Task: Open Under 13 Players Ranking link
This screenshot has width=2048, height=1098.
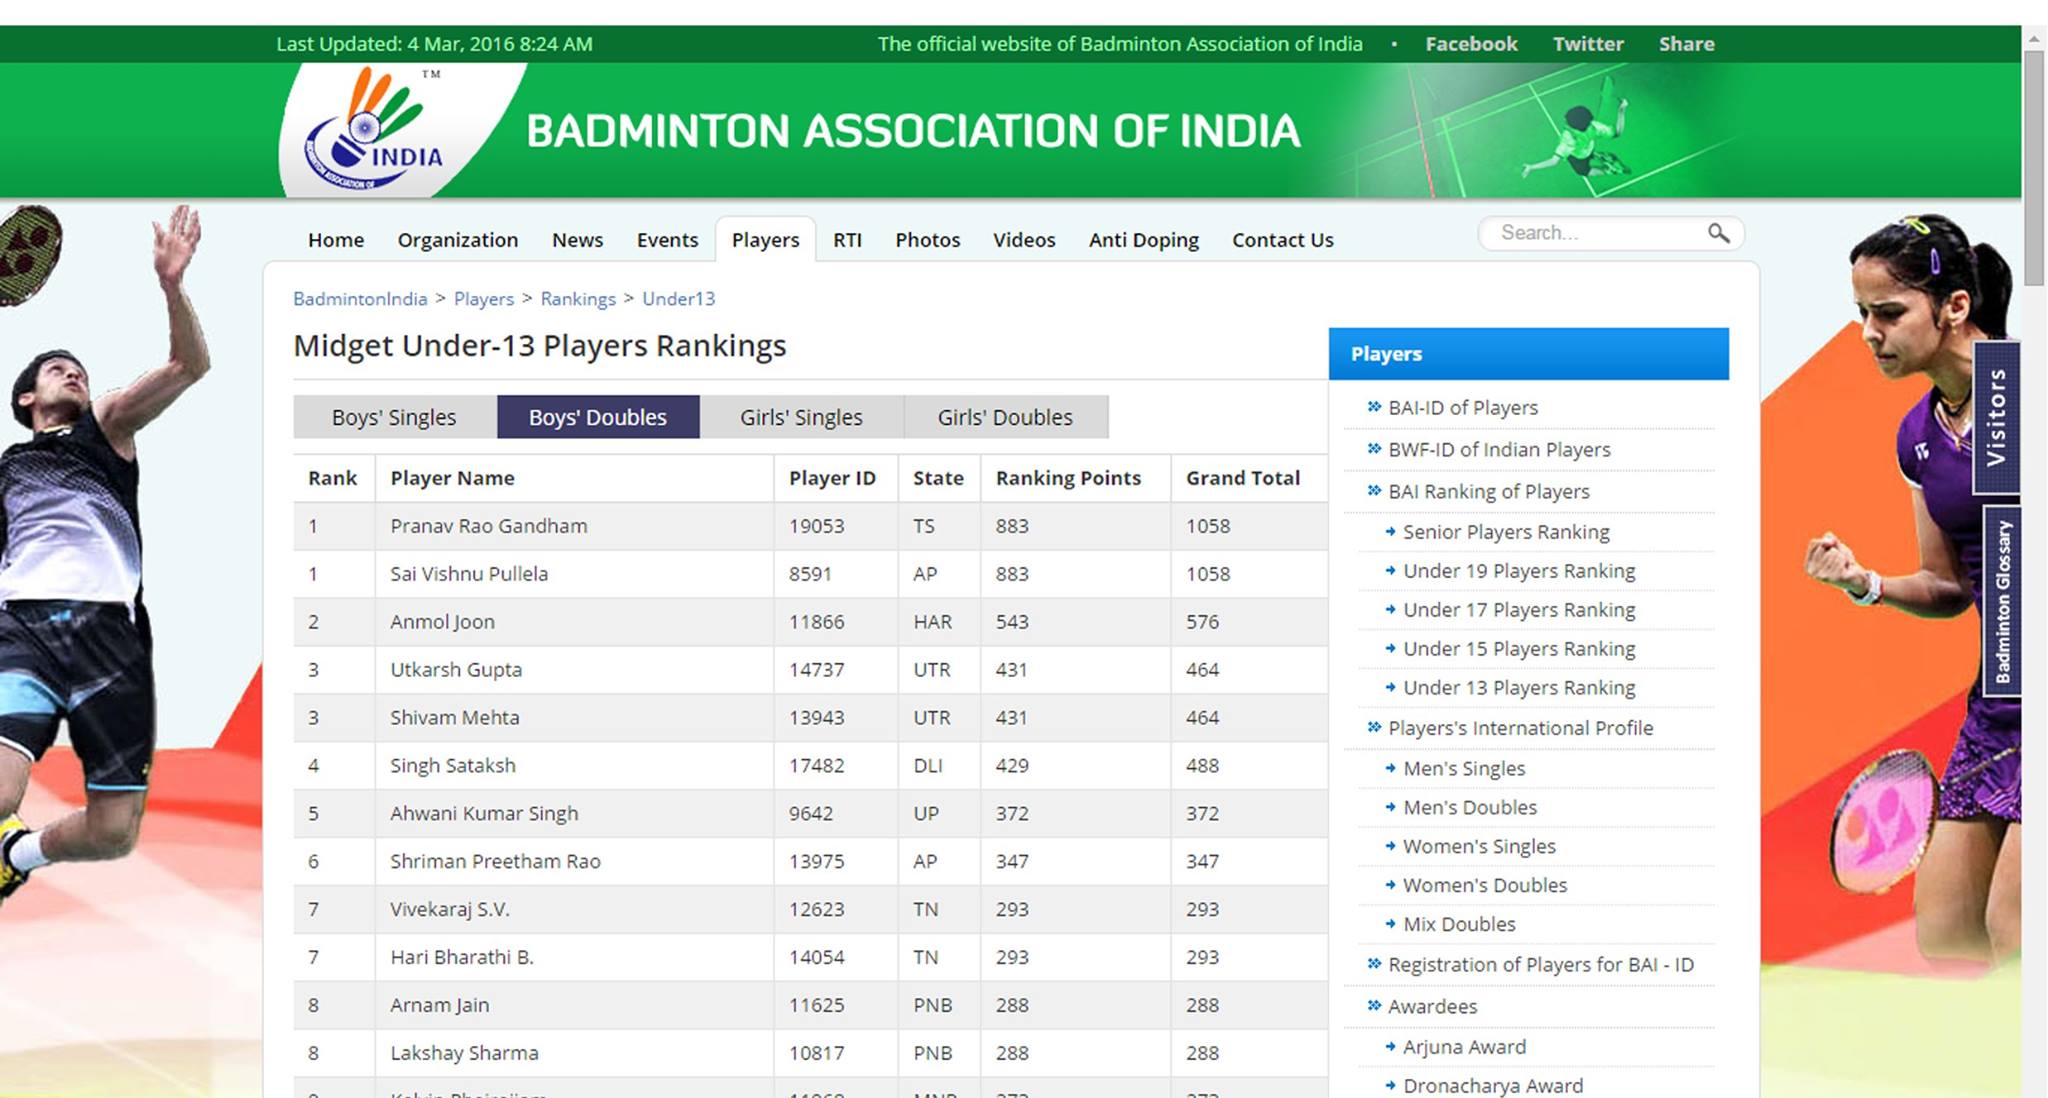Action: pos(1519,688)
